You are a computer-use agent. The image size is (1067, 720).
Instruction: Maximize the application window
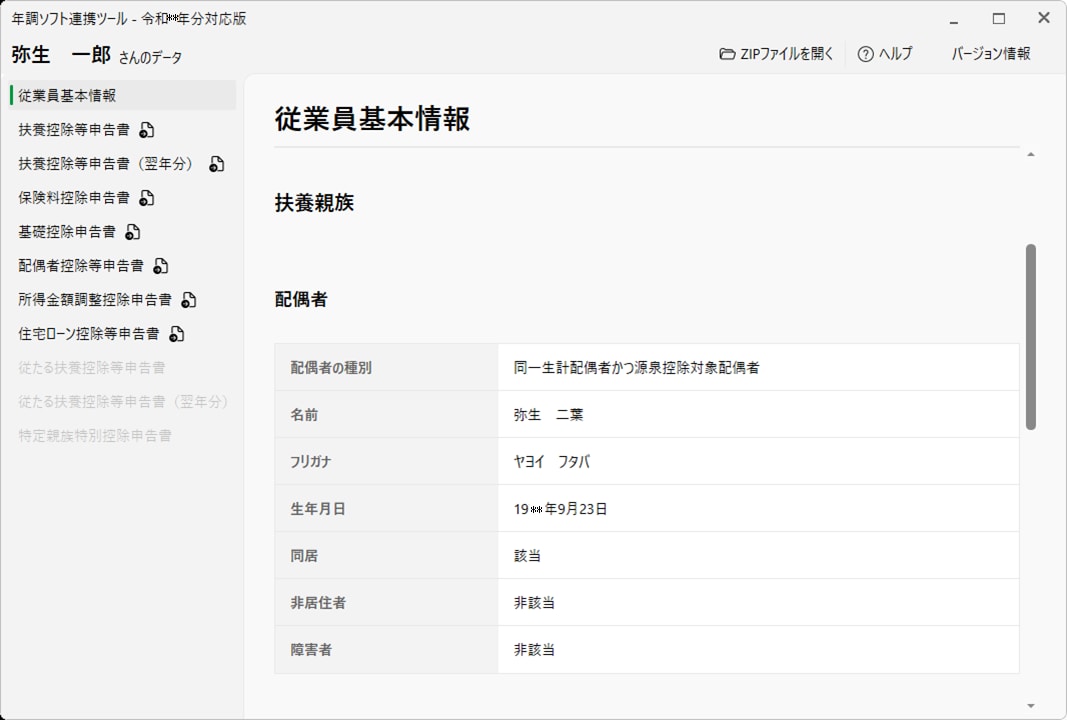point(998,18)
